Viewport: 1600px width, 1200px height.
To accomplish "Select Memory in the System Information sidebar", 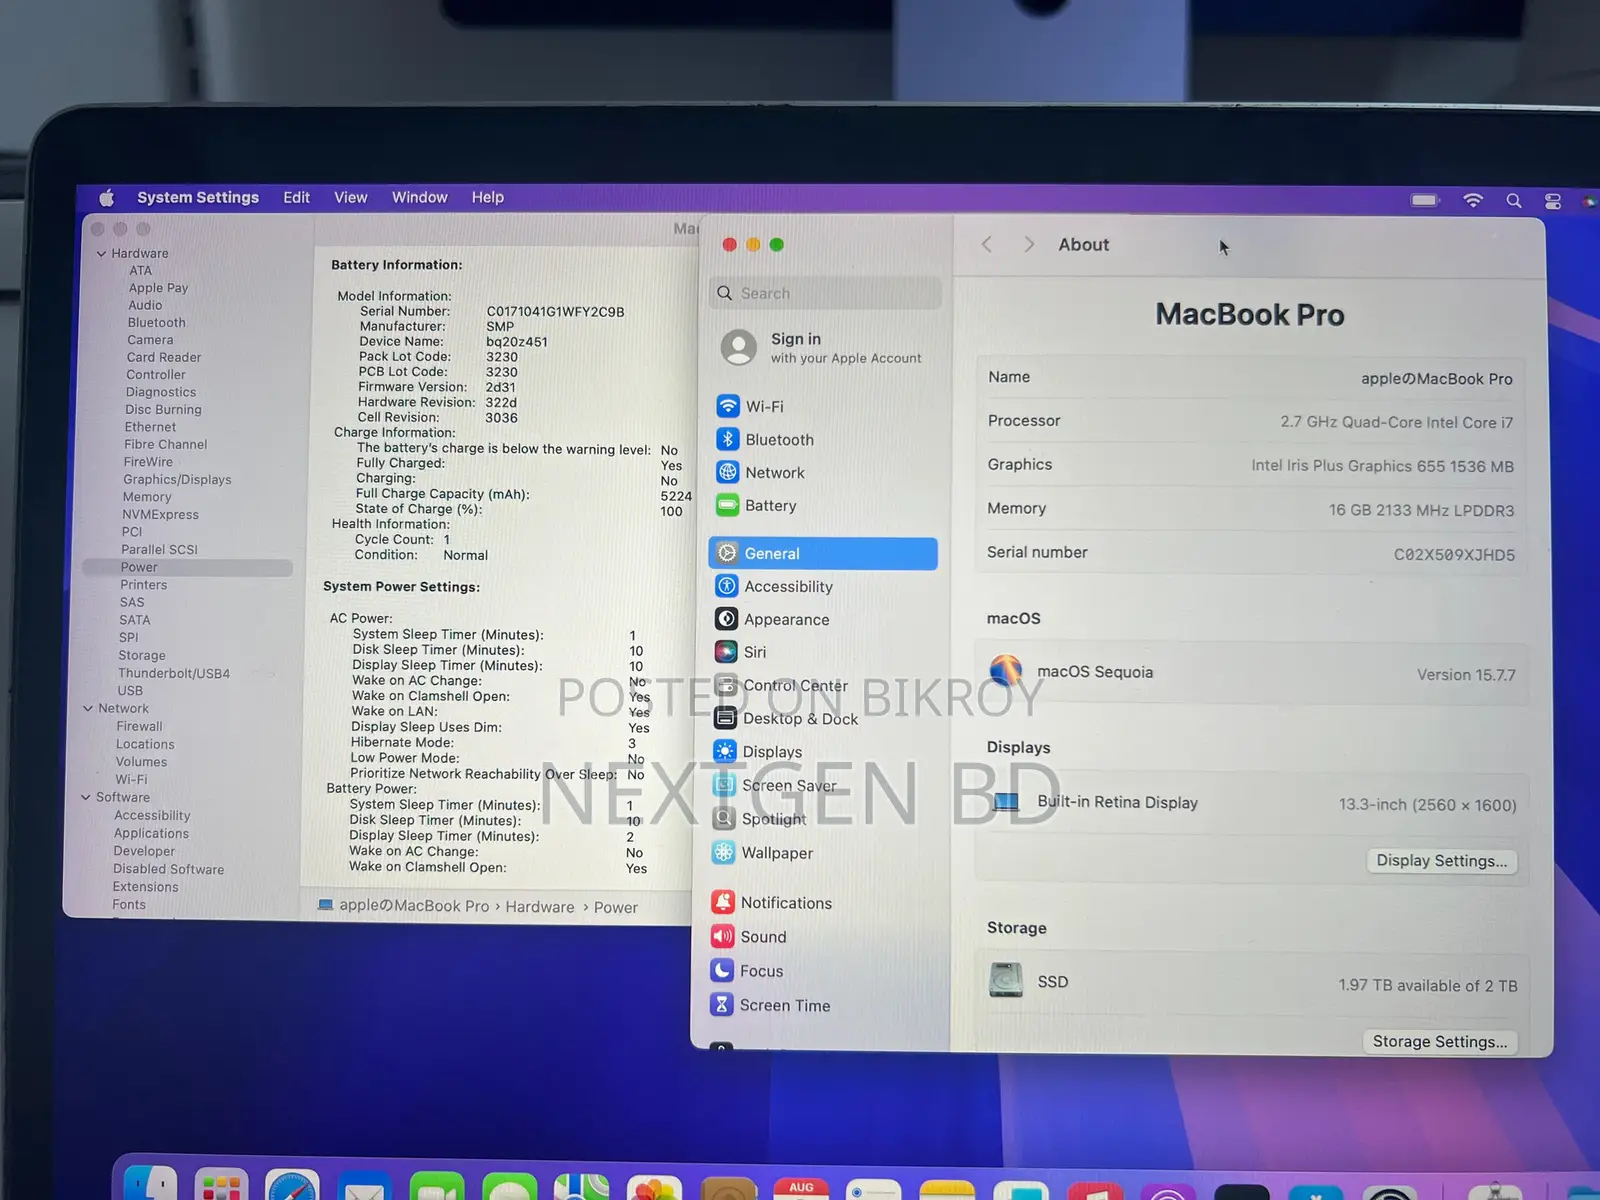I will (x=147, y=497).
